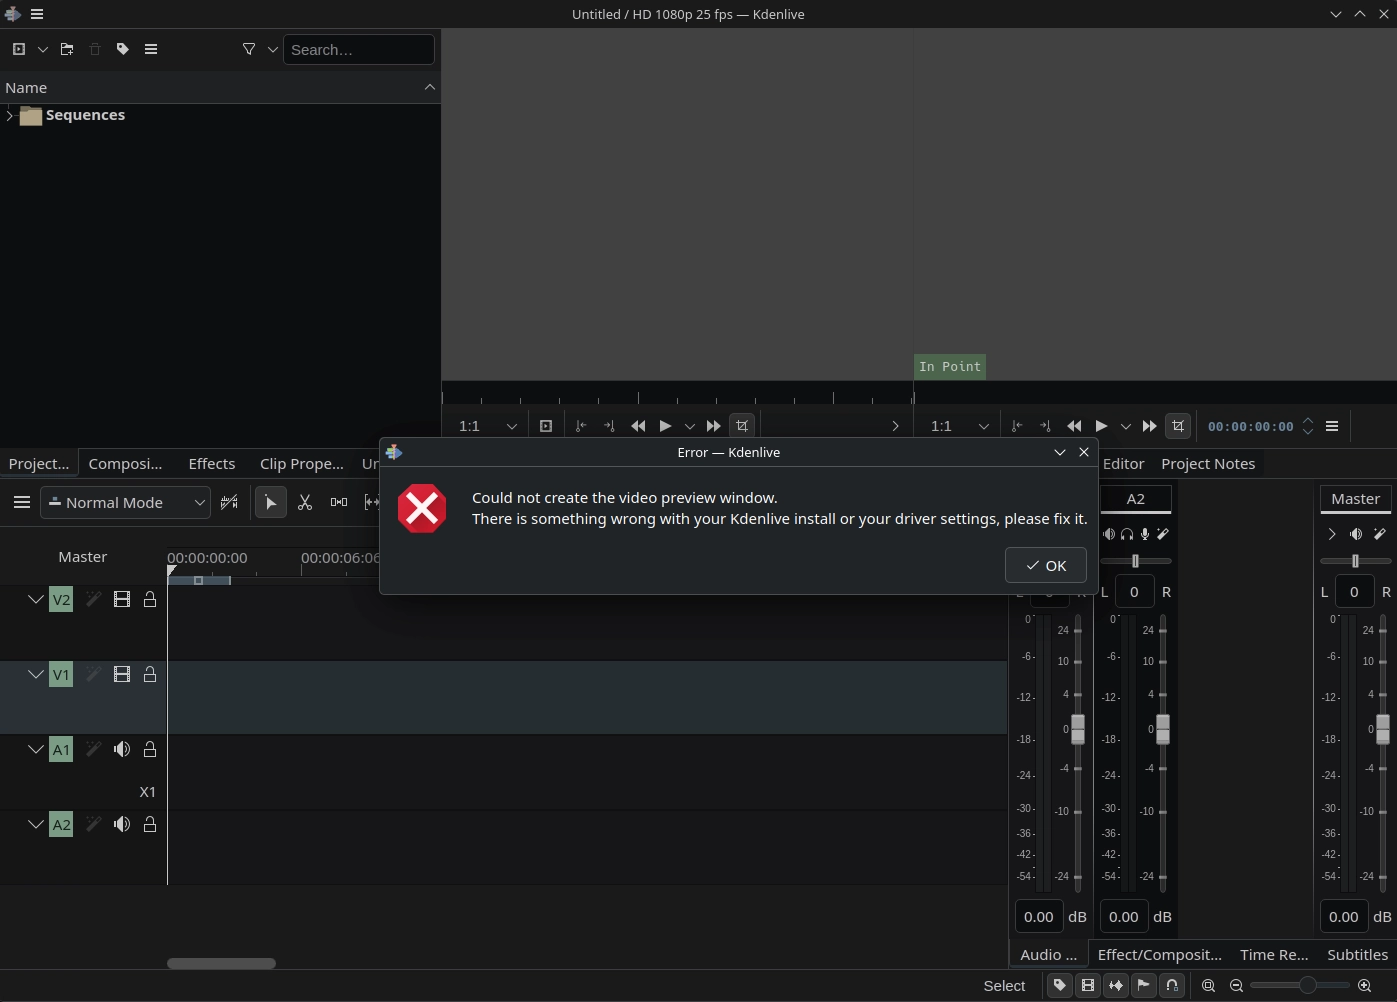Click clip monitor set zone out icon
Viewport: 1397px width, 1002px height.
pos(609,426)
